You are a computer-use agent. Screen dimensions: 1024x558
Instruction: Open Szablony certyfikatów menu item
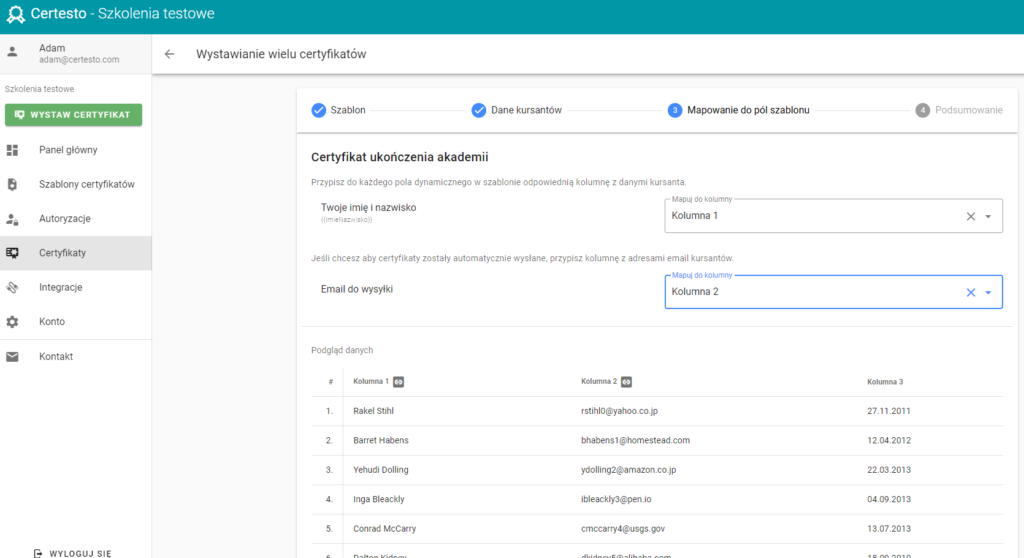coord(76,184)
